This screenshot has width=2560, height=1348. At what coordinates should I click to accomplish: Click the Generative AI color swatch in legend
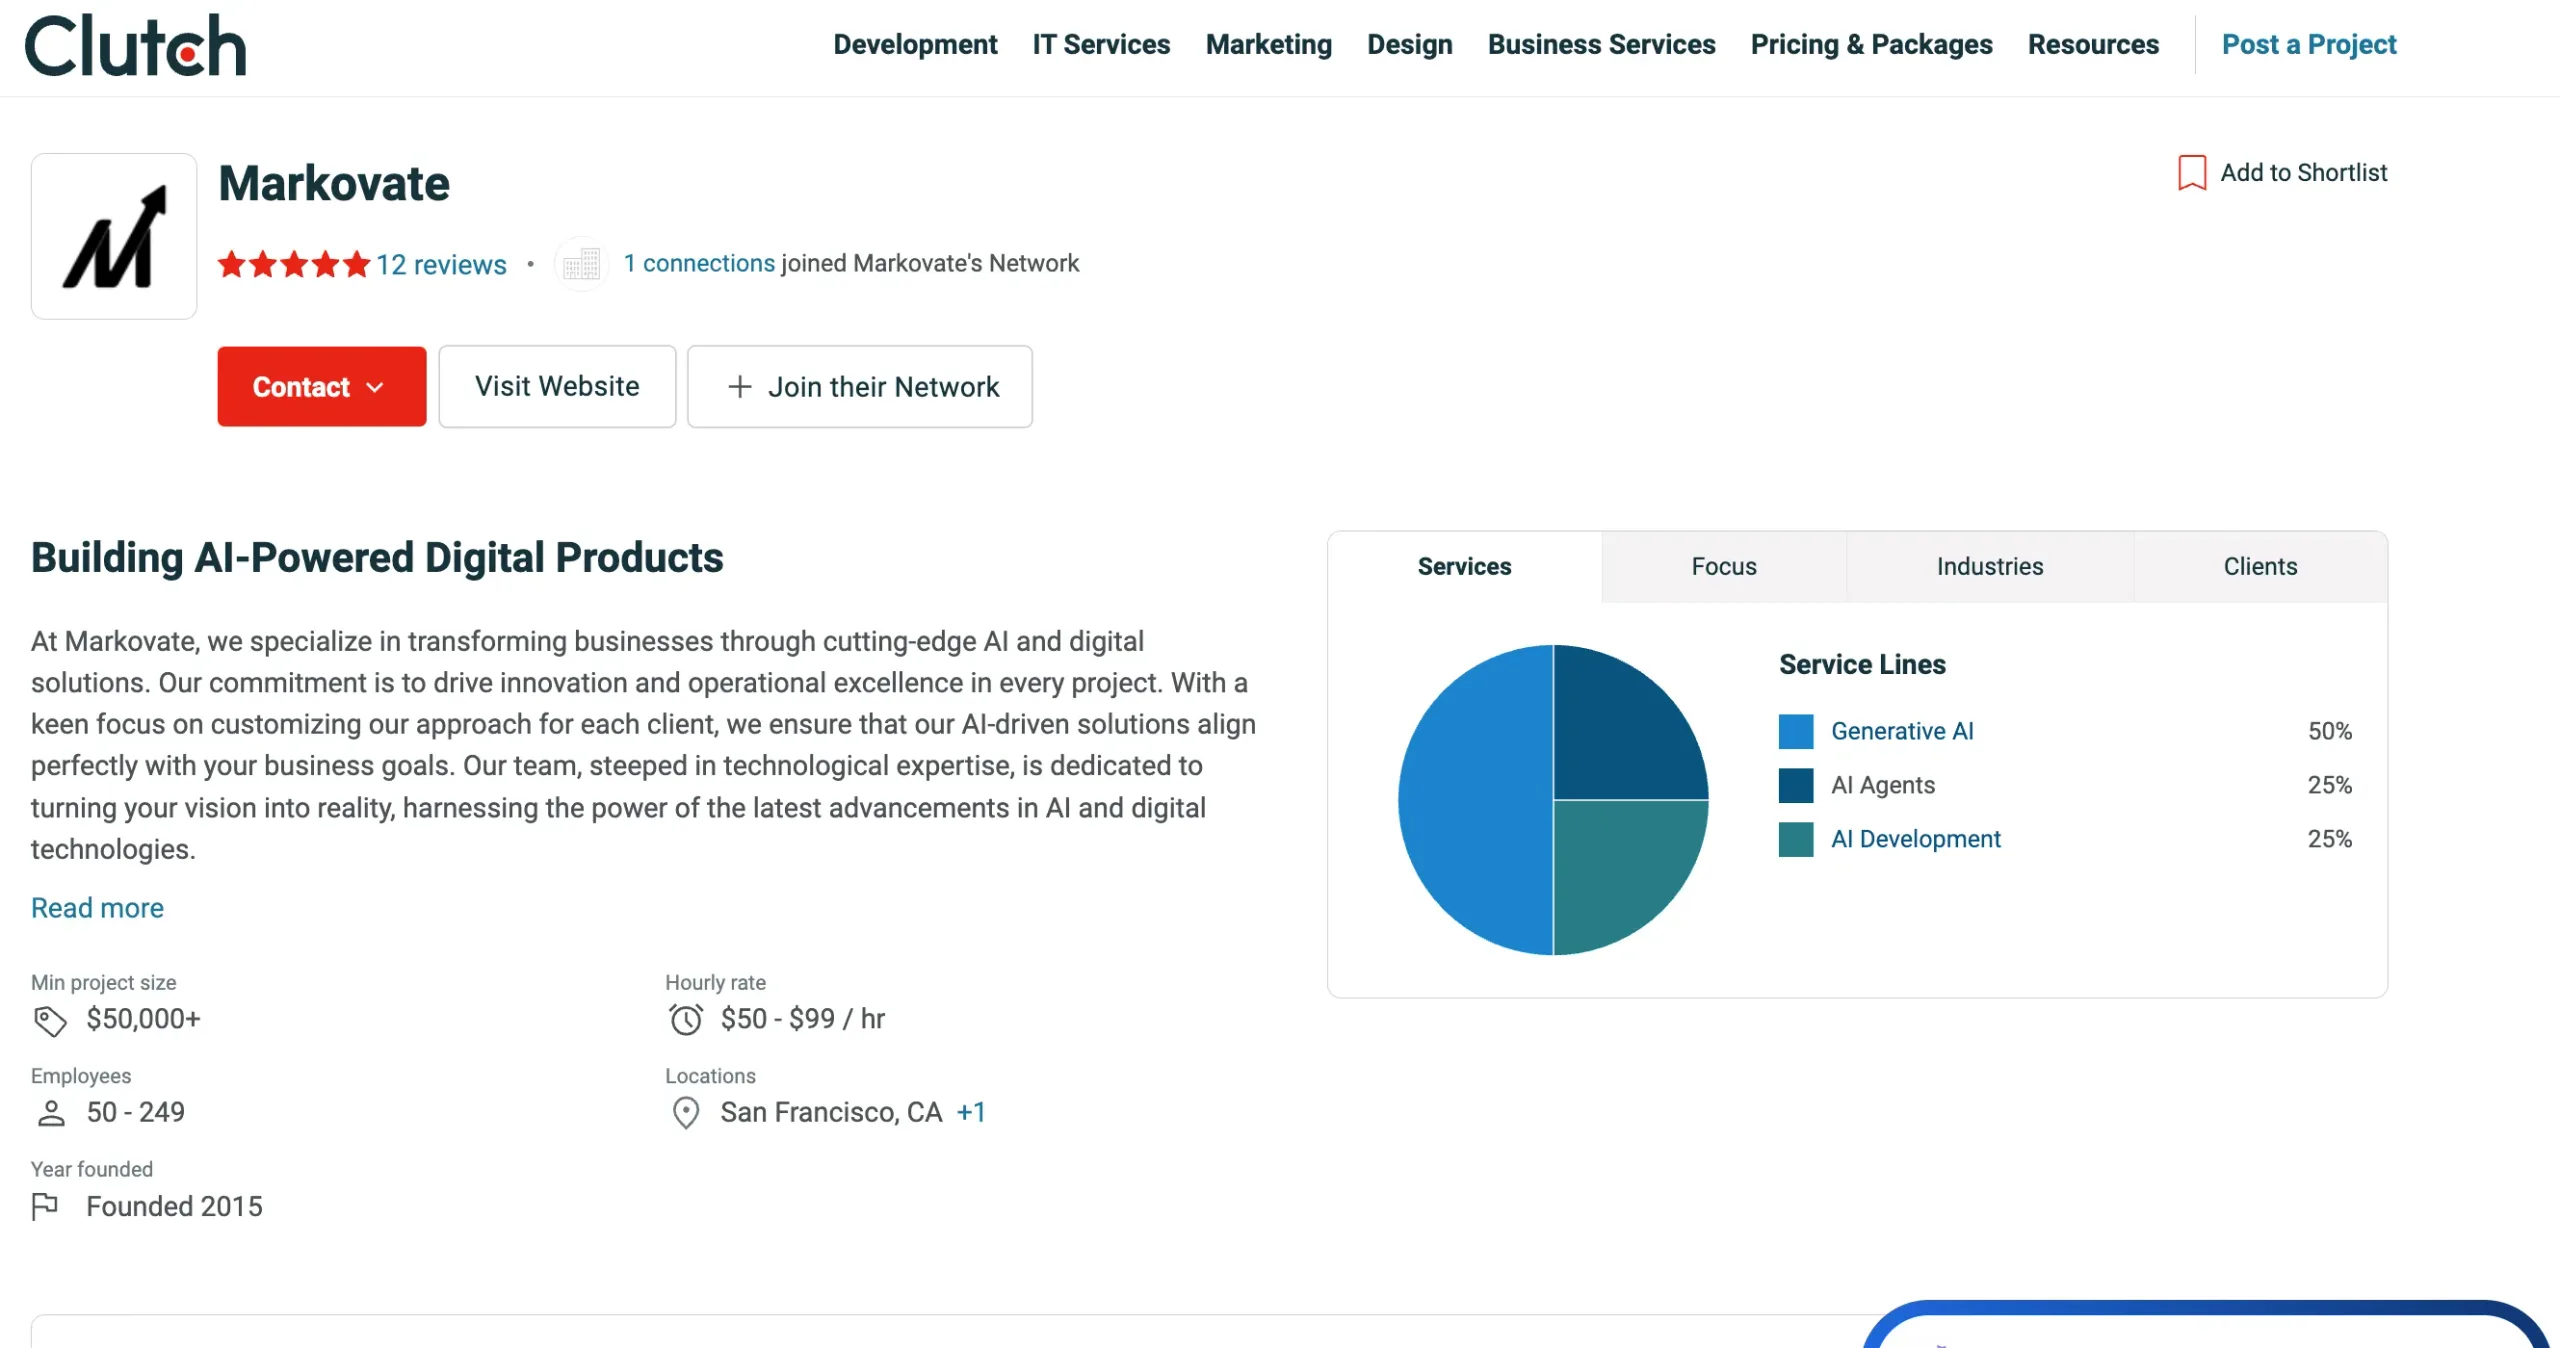pos(1794,731)
